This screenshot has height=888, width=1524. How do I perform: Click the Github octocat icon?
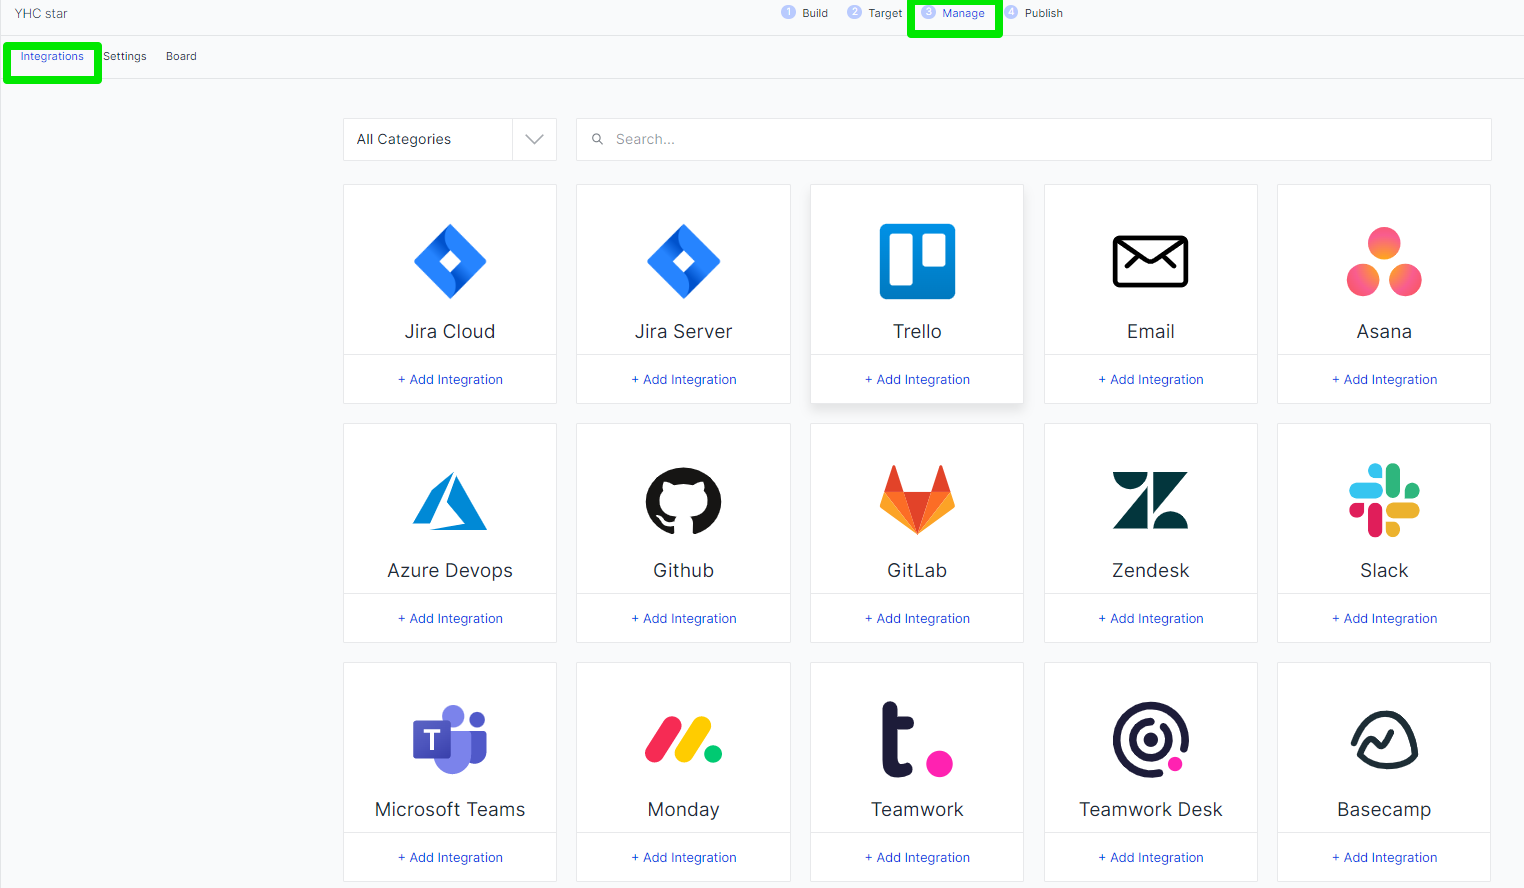tap(683, 501)
